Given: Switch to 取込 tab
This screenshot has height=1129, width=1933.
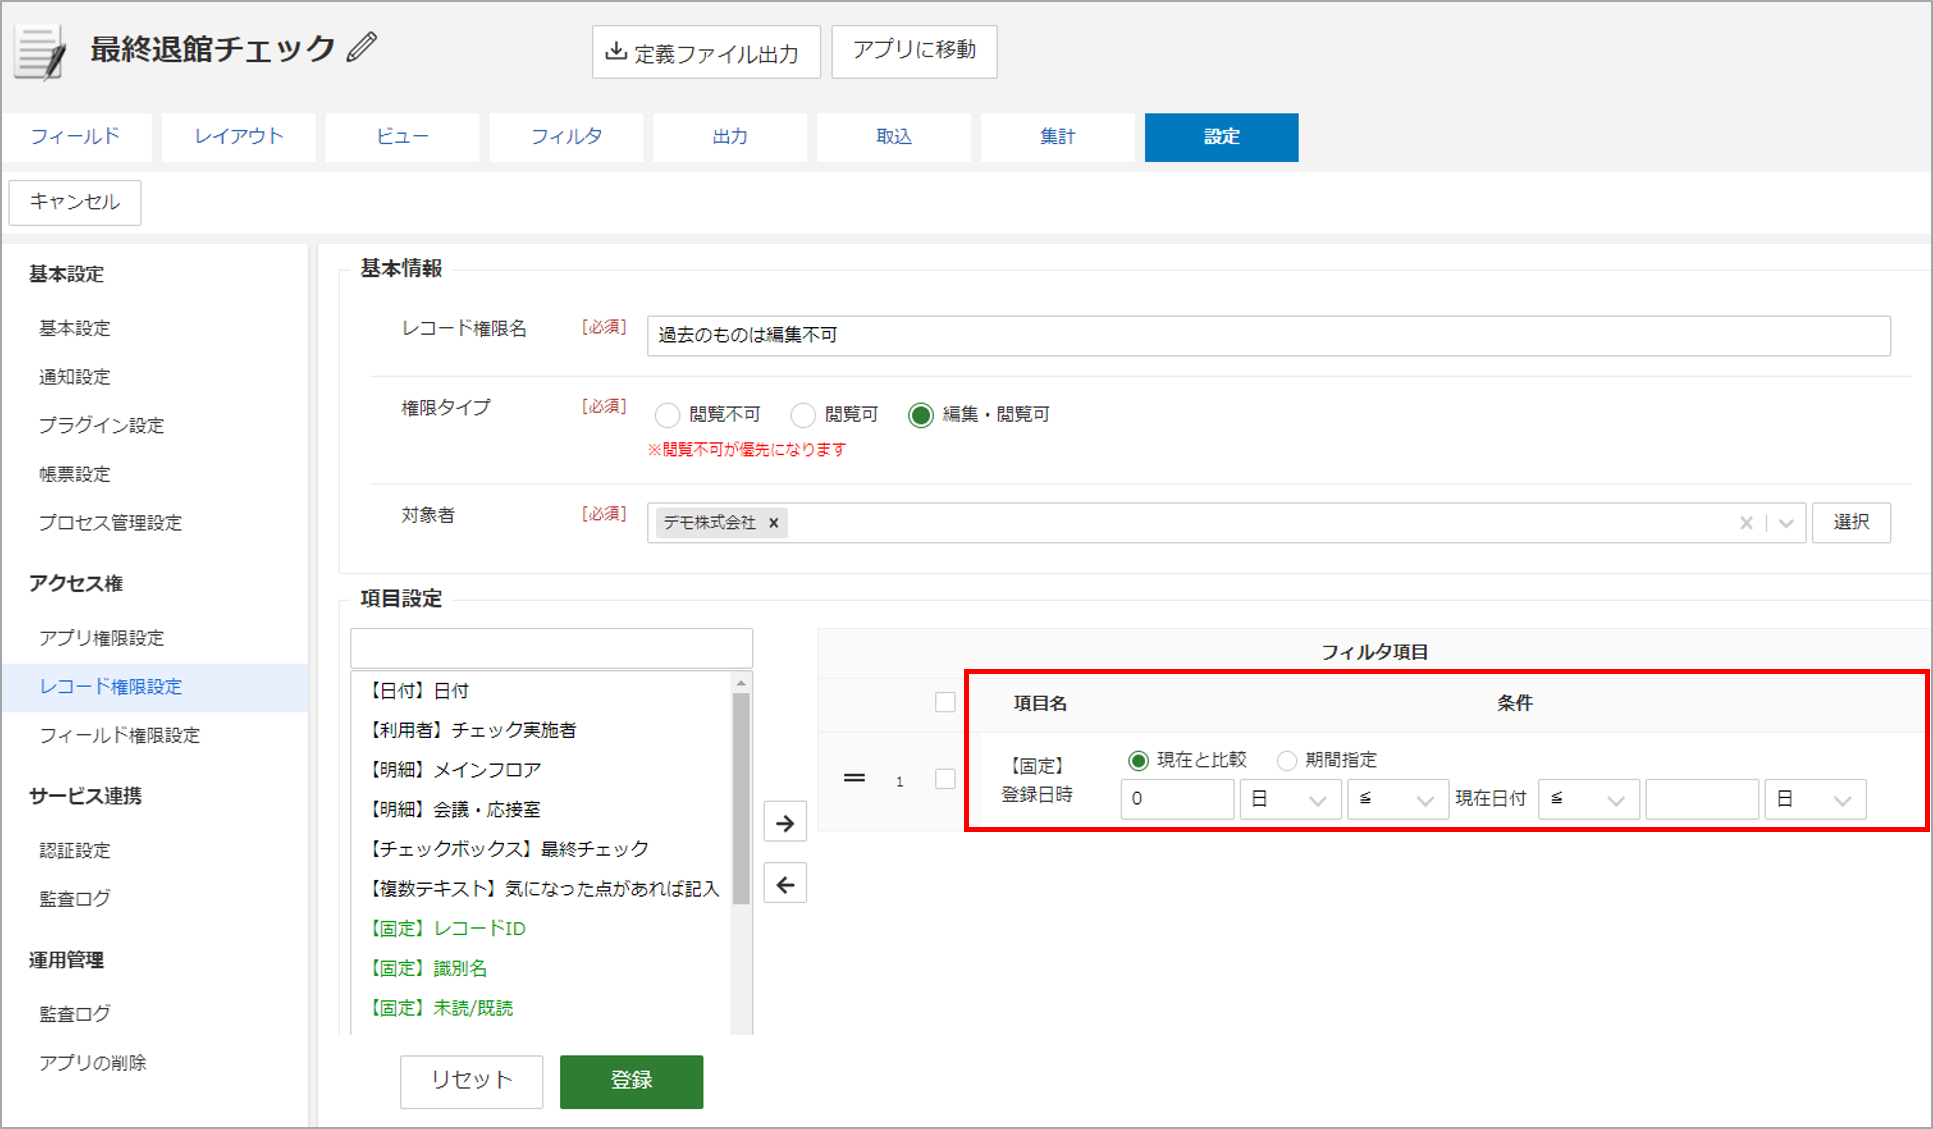Looking at the screenshot, I should [894, 137].
